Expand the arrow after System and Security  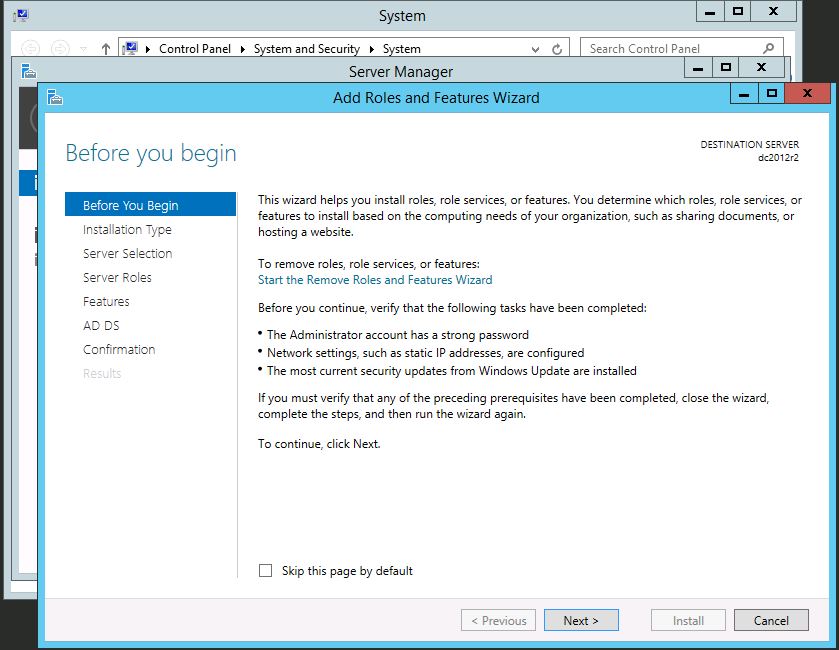pyautogui.click(x=371, y=49)
